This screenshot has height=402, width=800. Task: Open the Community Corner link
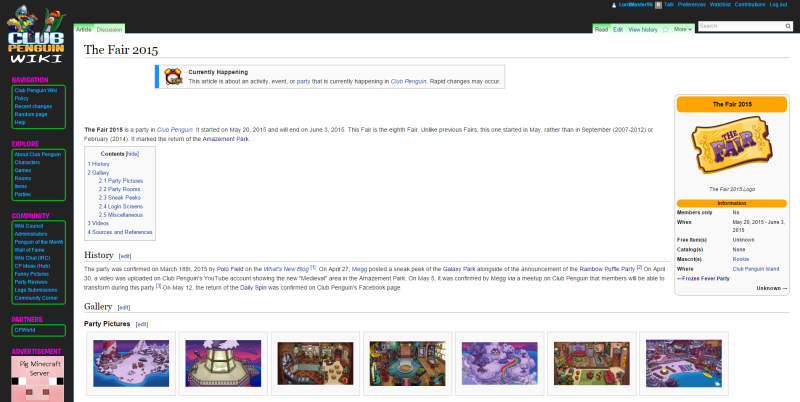(x=36, y=298)
